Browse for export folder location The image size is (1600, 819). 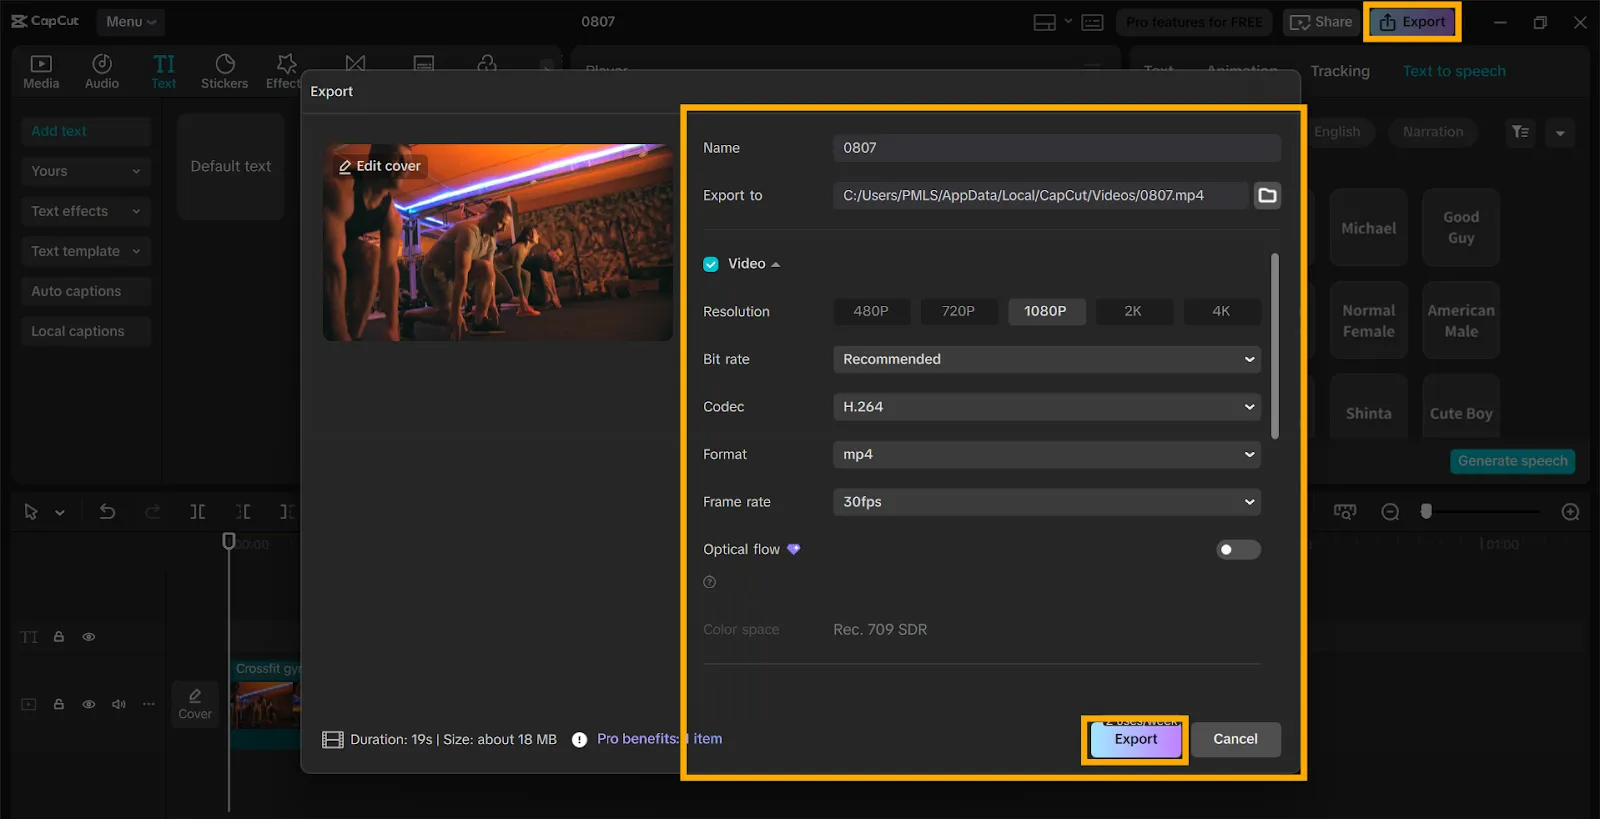point(1267,195)
